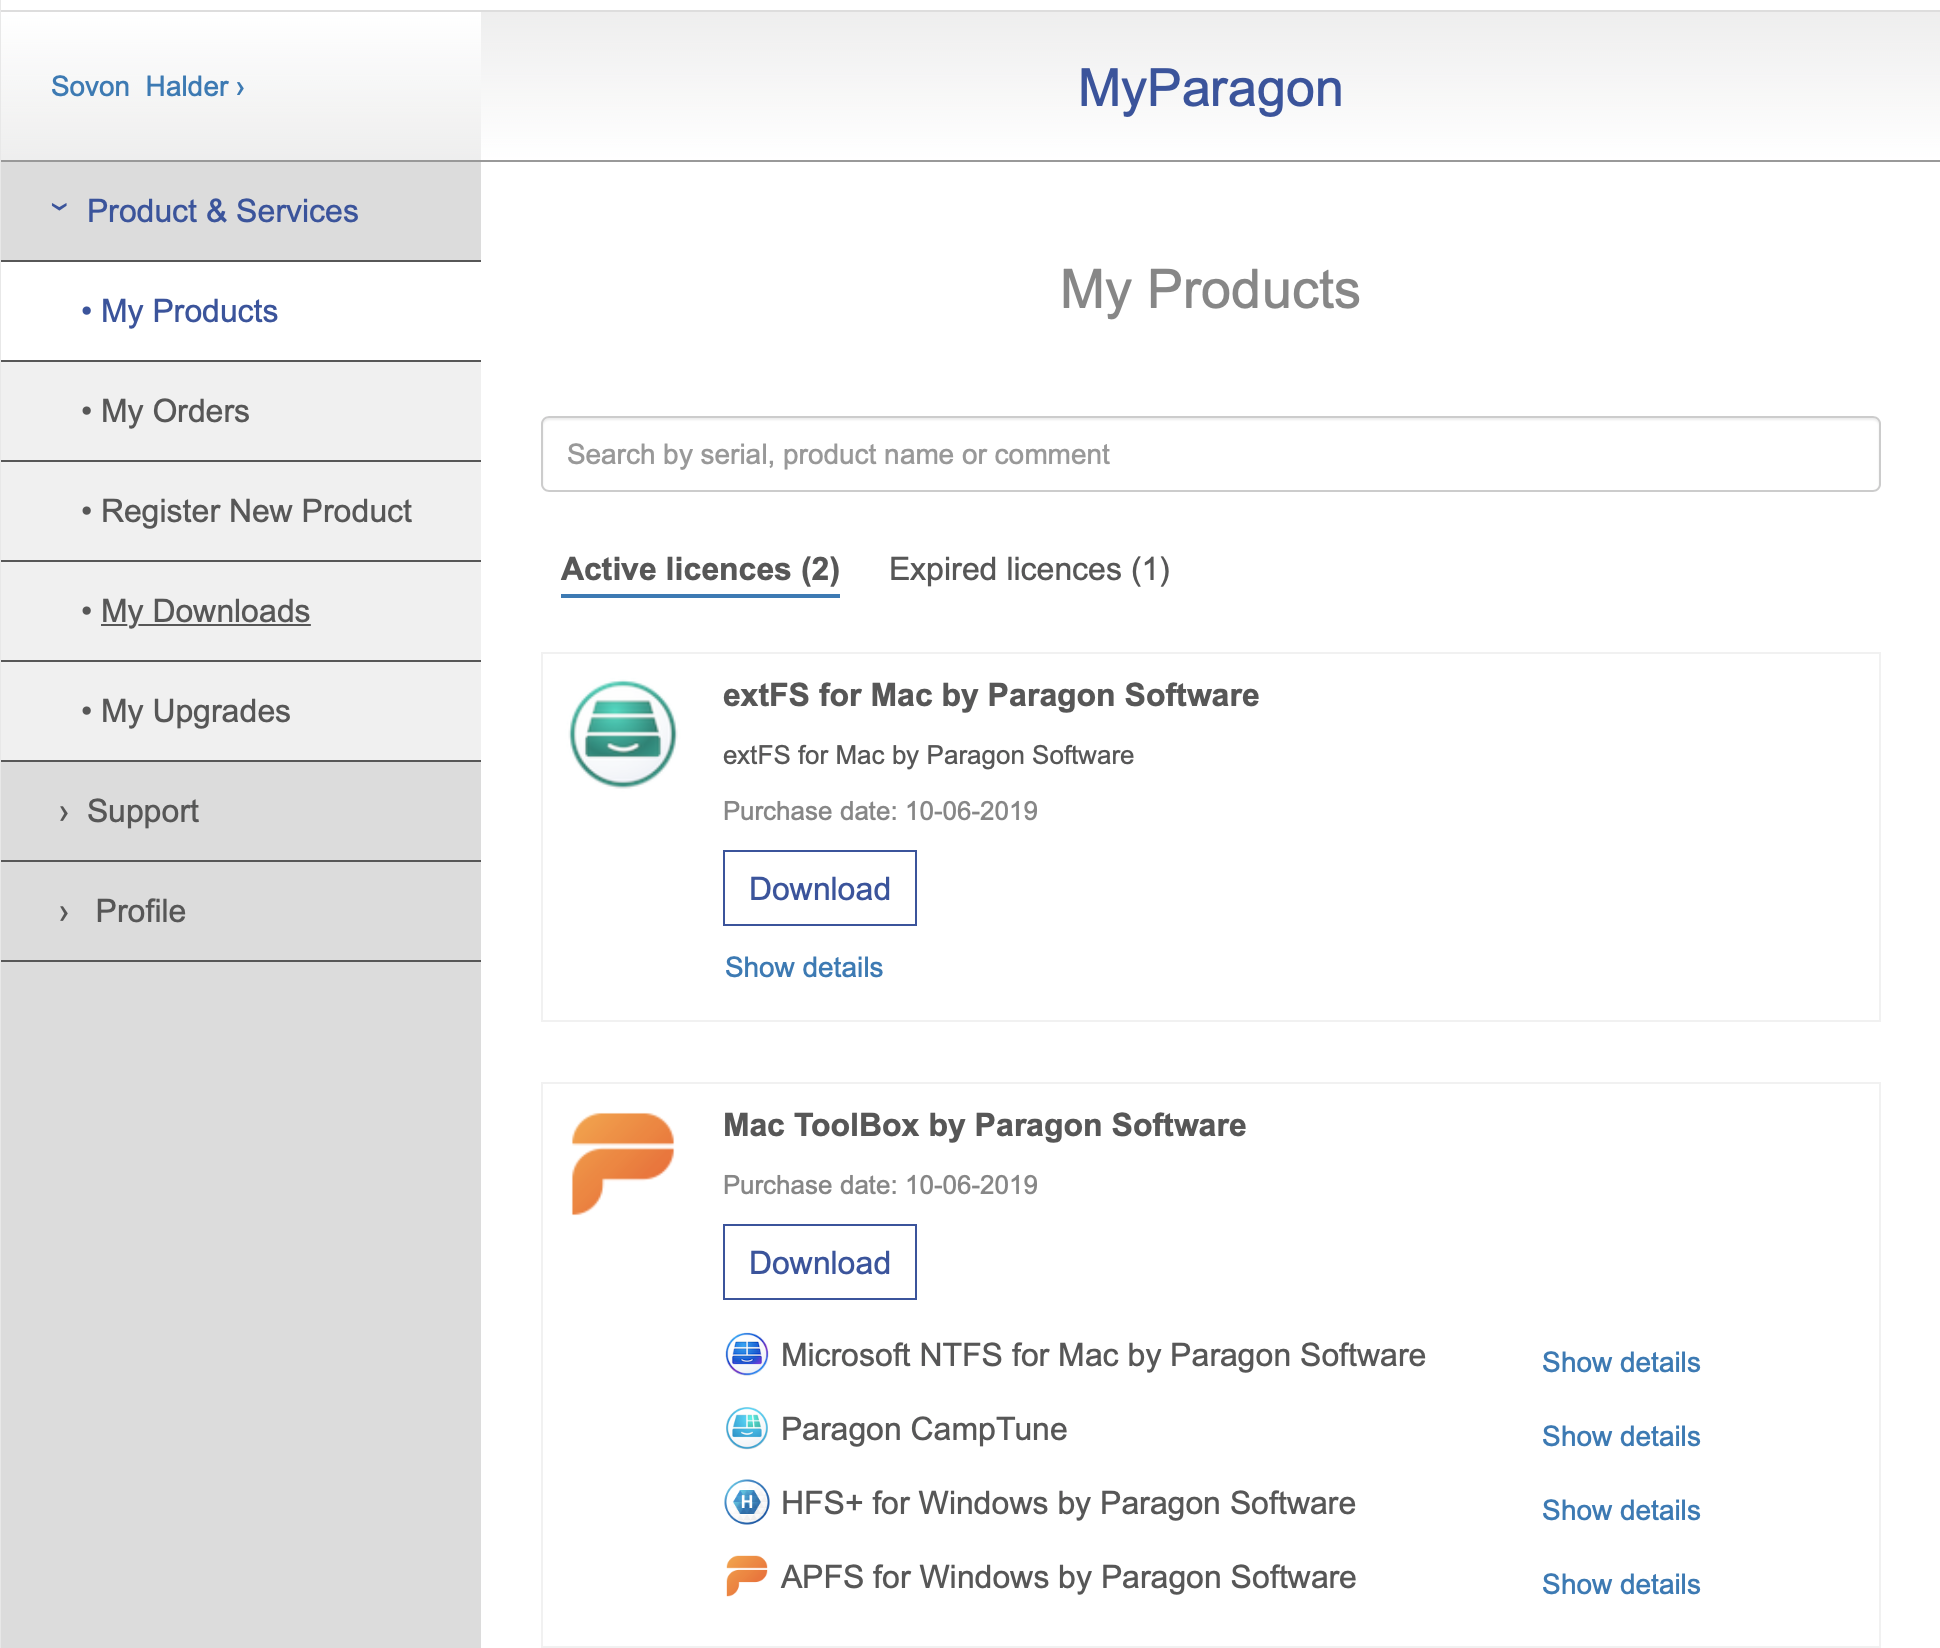Click the Paragon CampTune icon
The image size is (1940, 1648).
[746, 1429]
